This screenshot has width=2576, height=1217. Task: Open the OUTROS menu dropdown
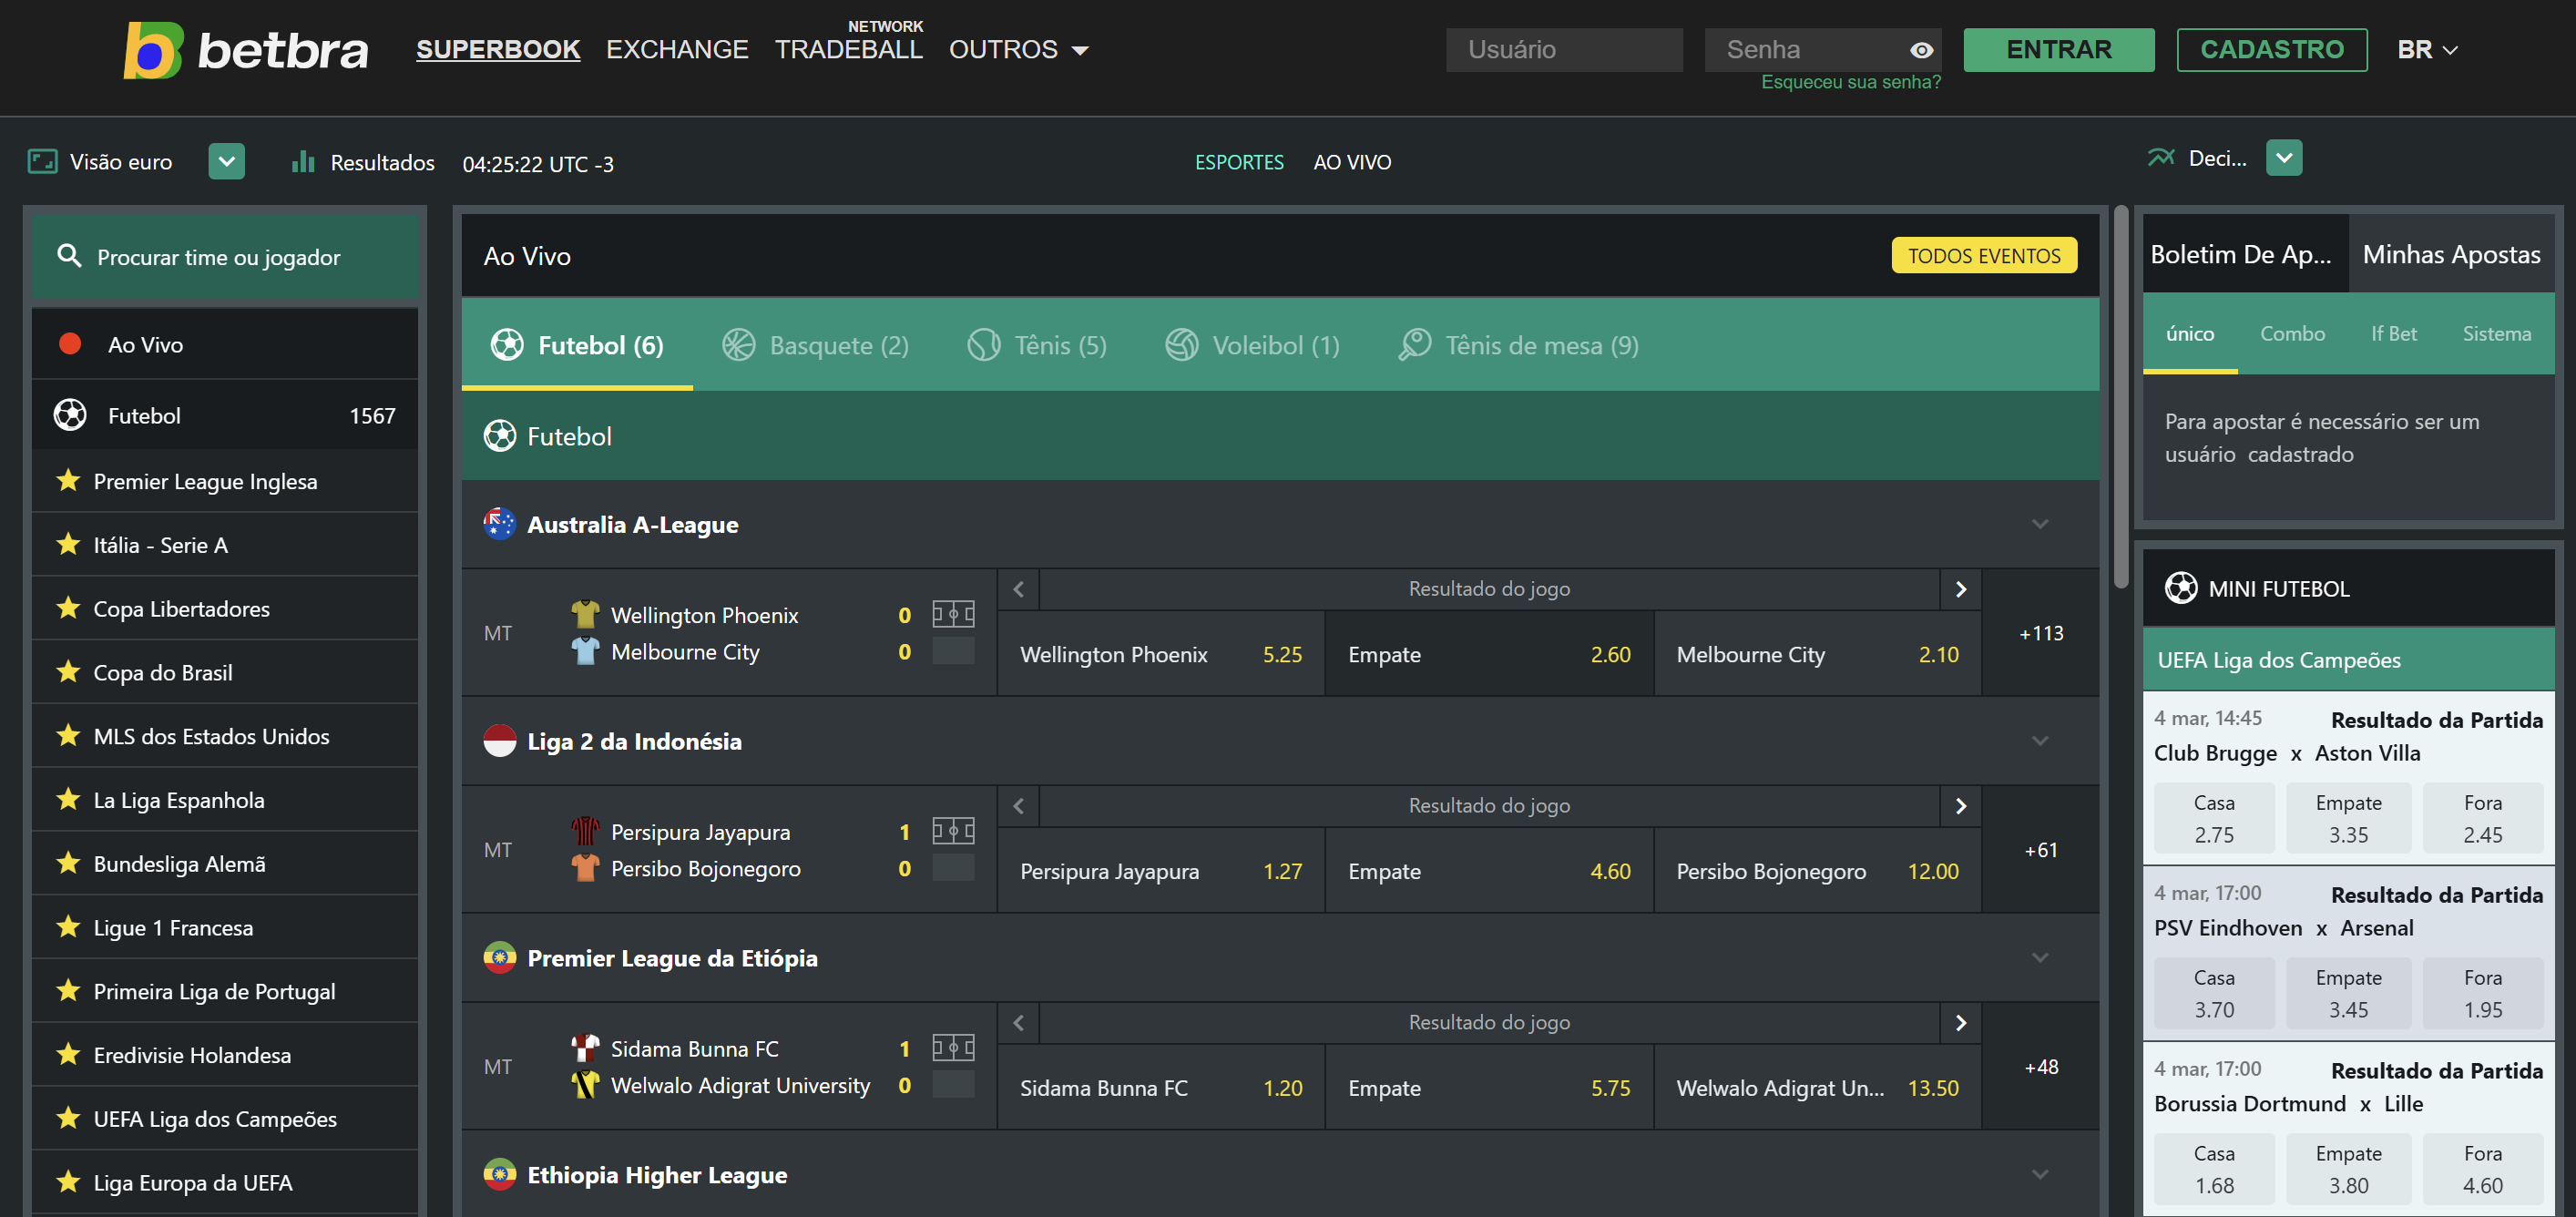click(x=1018, y=49)
